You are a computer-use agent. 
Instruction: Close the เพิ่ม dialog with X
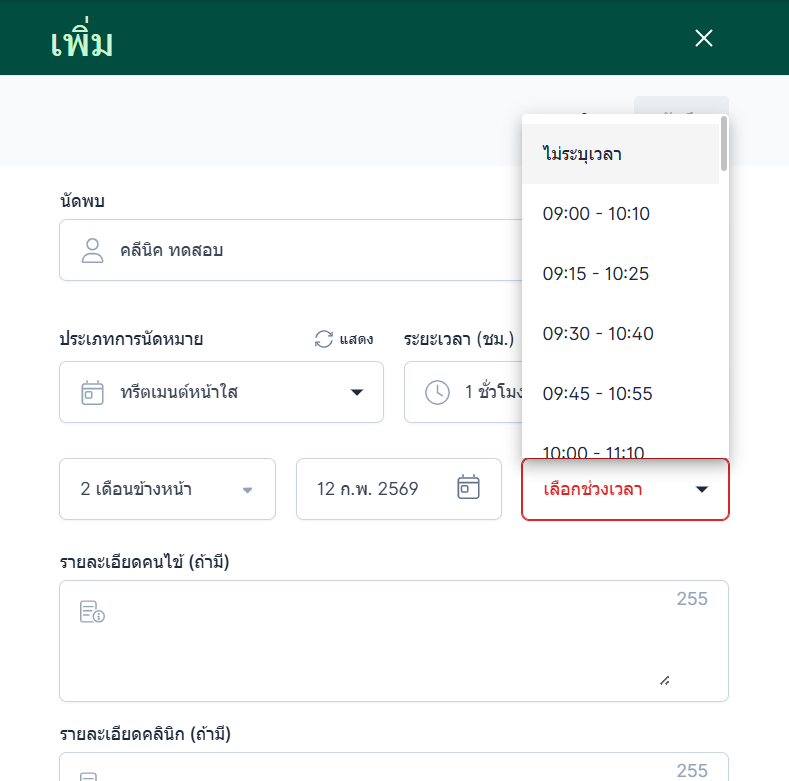point(704,38)
